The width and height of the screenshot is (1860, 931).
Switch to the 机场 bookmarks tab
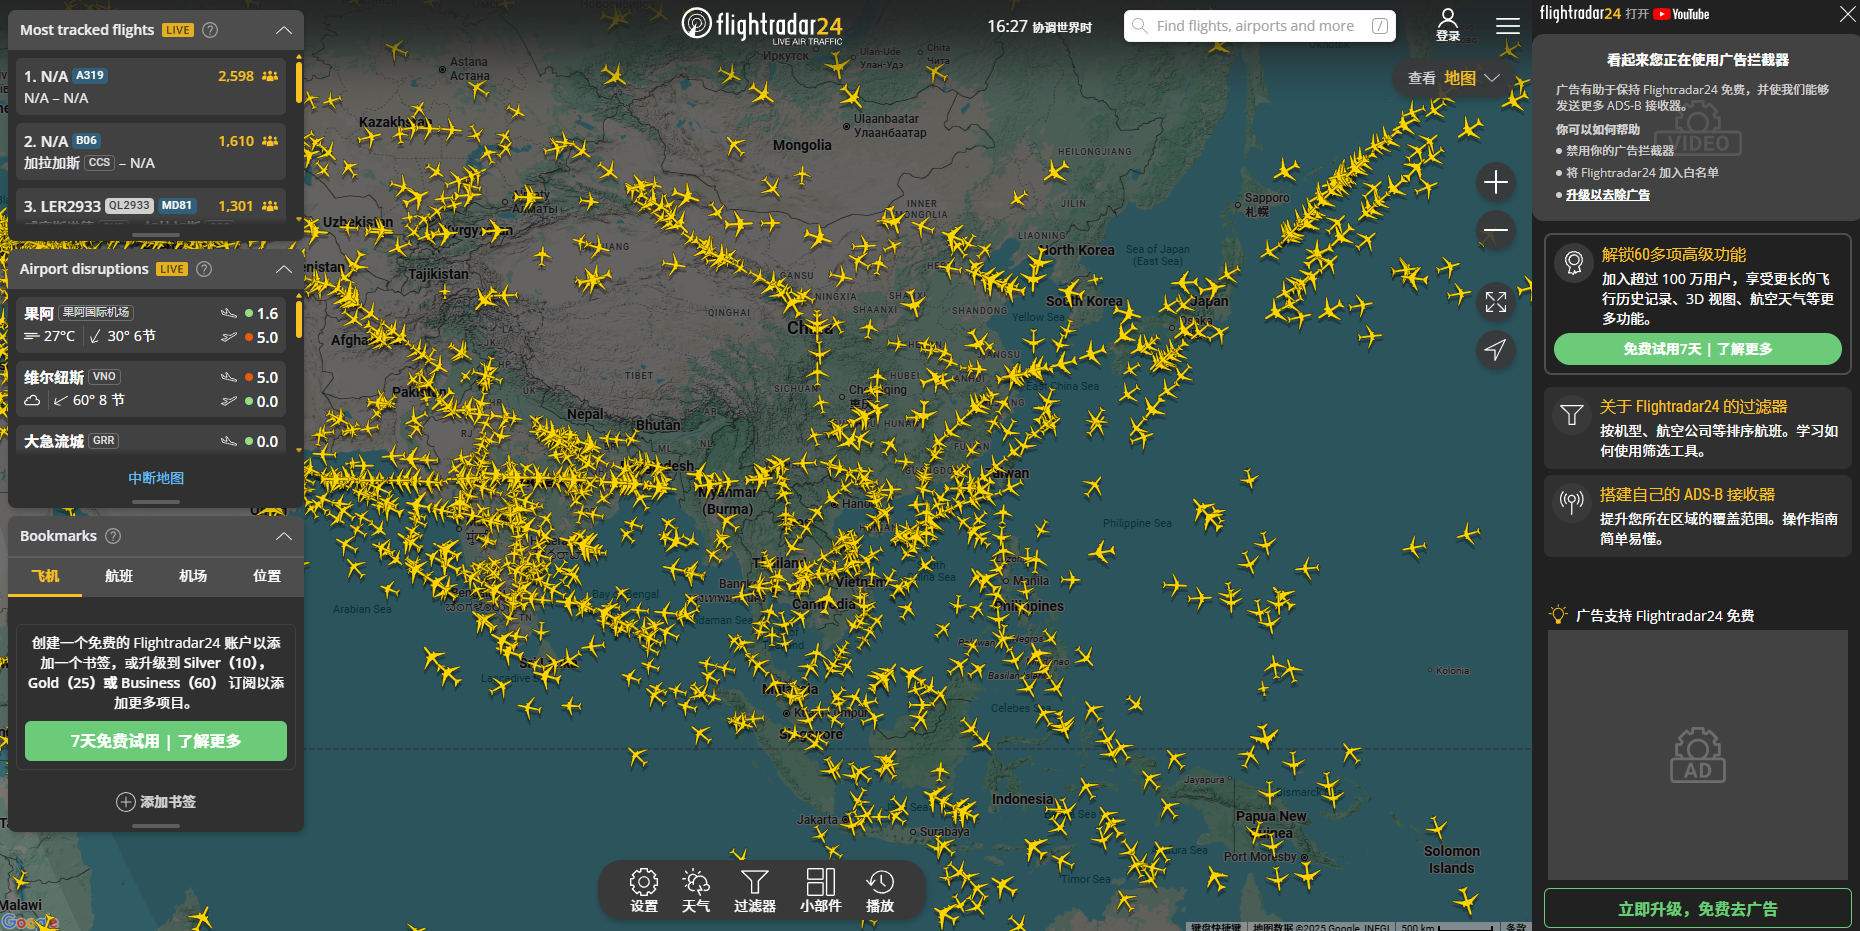(193, 576)
